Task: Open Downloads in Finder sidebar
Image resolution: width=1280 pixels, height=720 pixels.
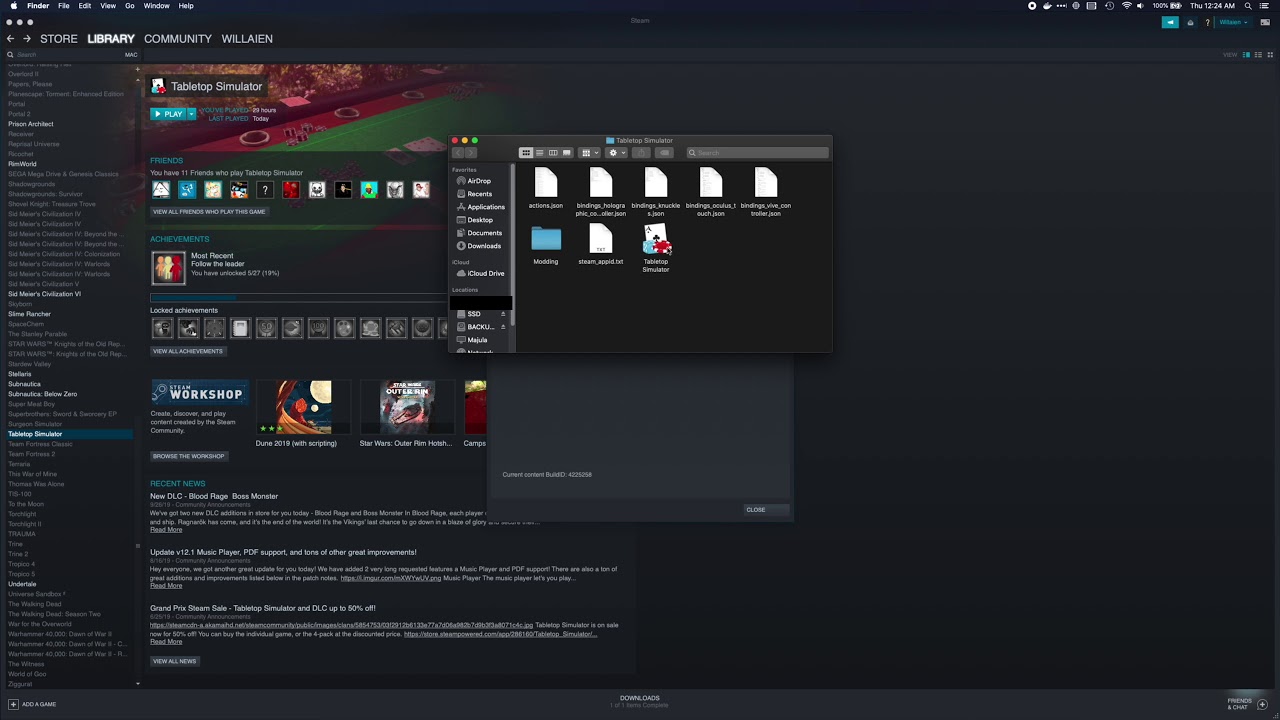Action: coord(484,246)
